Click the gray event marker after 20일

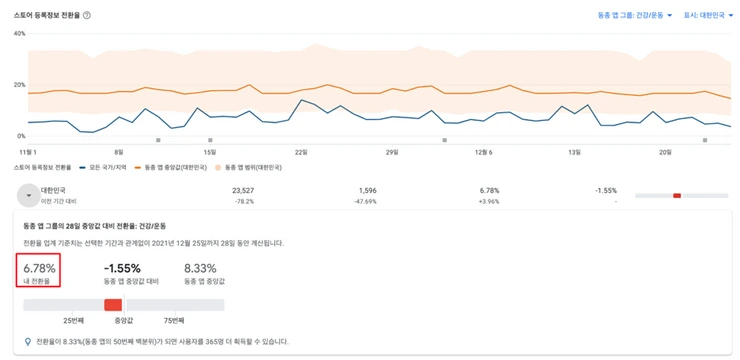pos(705,140)
